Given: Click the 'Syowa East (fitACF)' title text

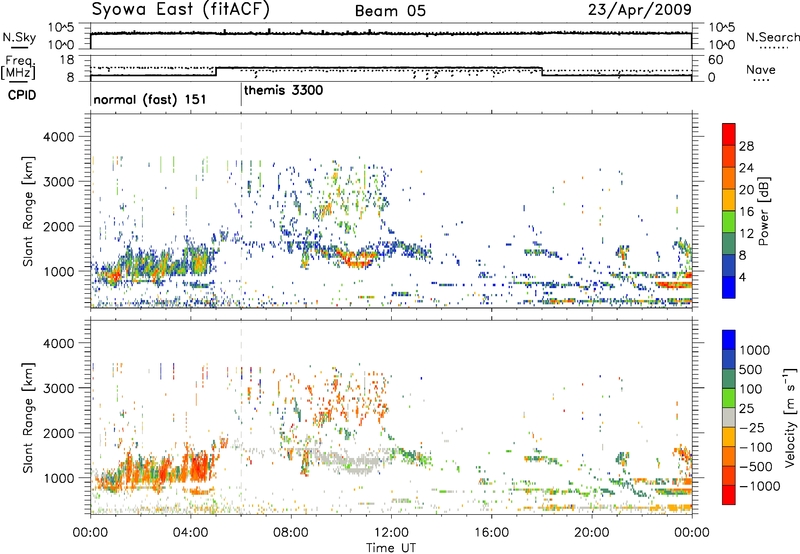Looking at the screenshot, I should [x=181, y=9].
